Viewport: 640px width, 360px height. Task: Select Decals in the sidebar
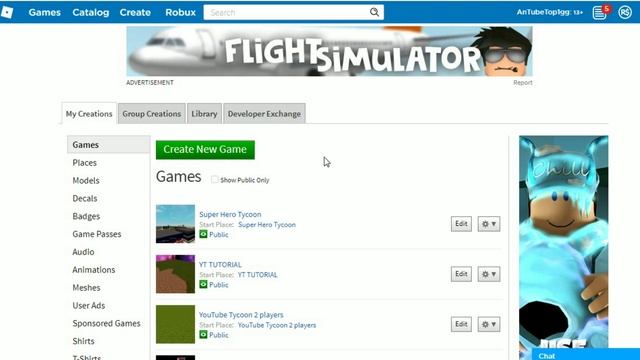click(x=85, y=198)
